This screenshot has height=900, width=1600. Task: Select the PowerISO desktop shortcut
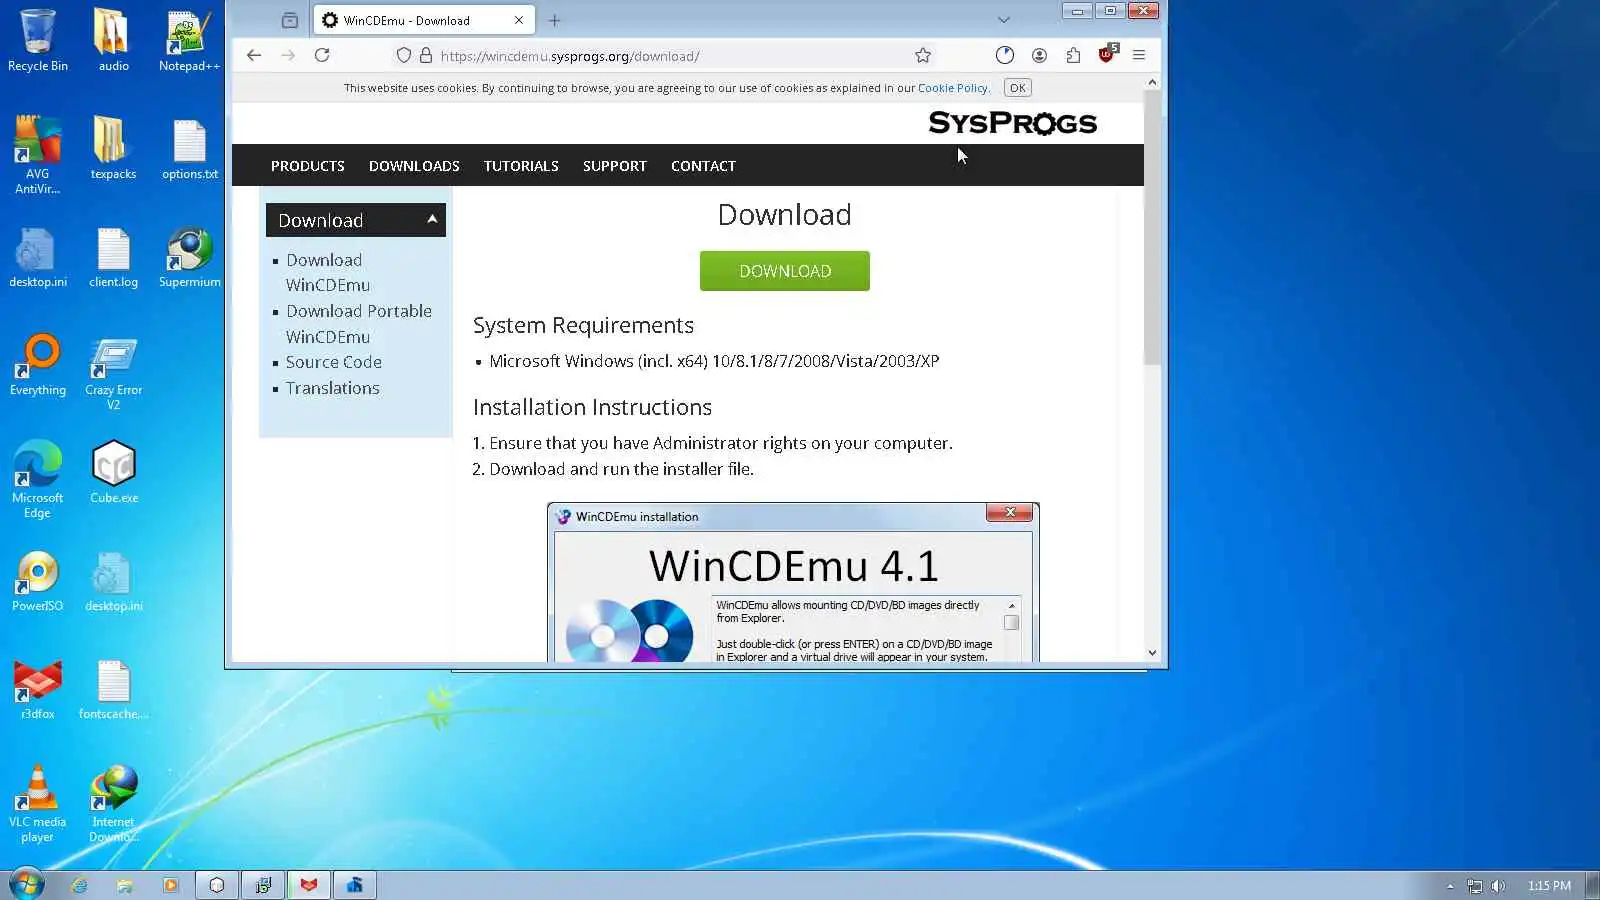point(38,581)
